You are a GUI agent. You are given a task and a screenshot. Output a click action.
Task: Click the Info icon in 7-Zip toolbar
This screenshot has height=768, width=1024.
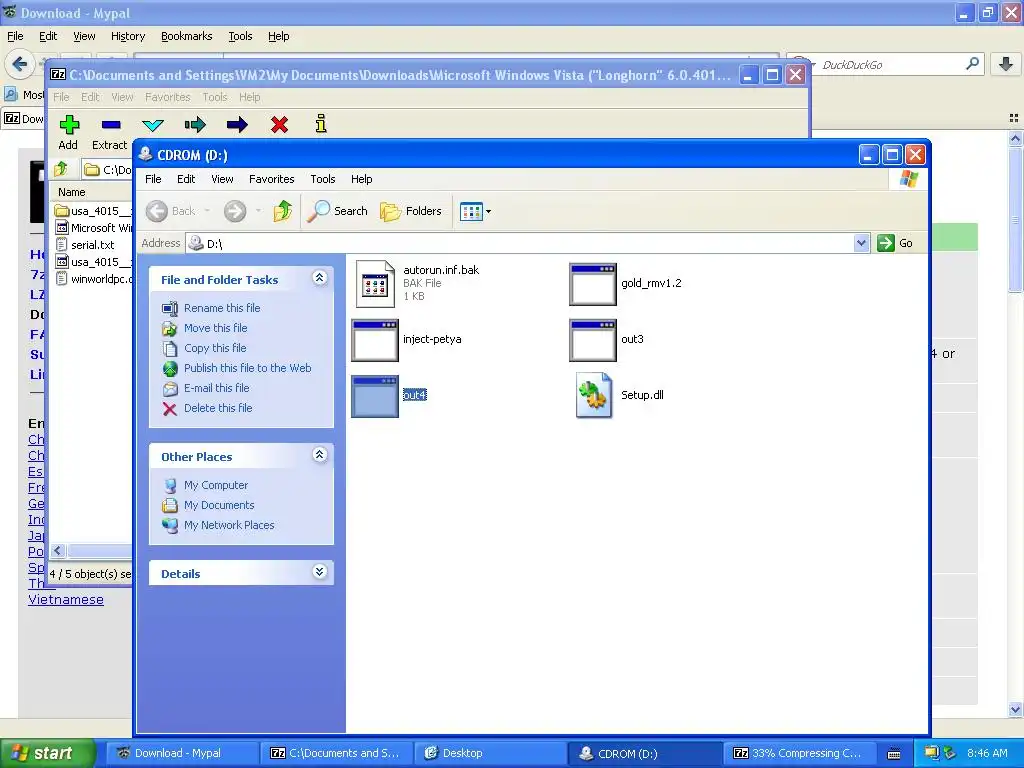(321, 123)
